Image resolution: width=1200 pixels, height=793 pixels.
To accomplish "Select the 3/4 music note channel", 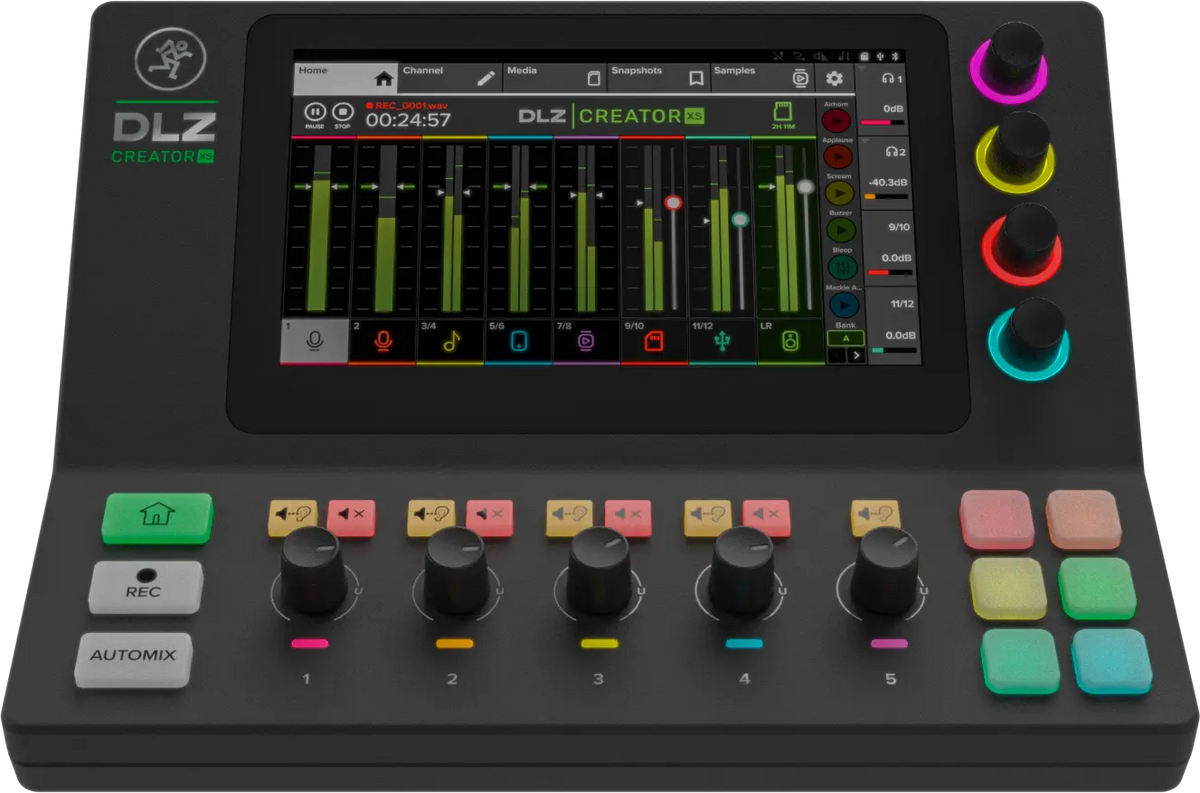I will click(x=451, y=341).
